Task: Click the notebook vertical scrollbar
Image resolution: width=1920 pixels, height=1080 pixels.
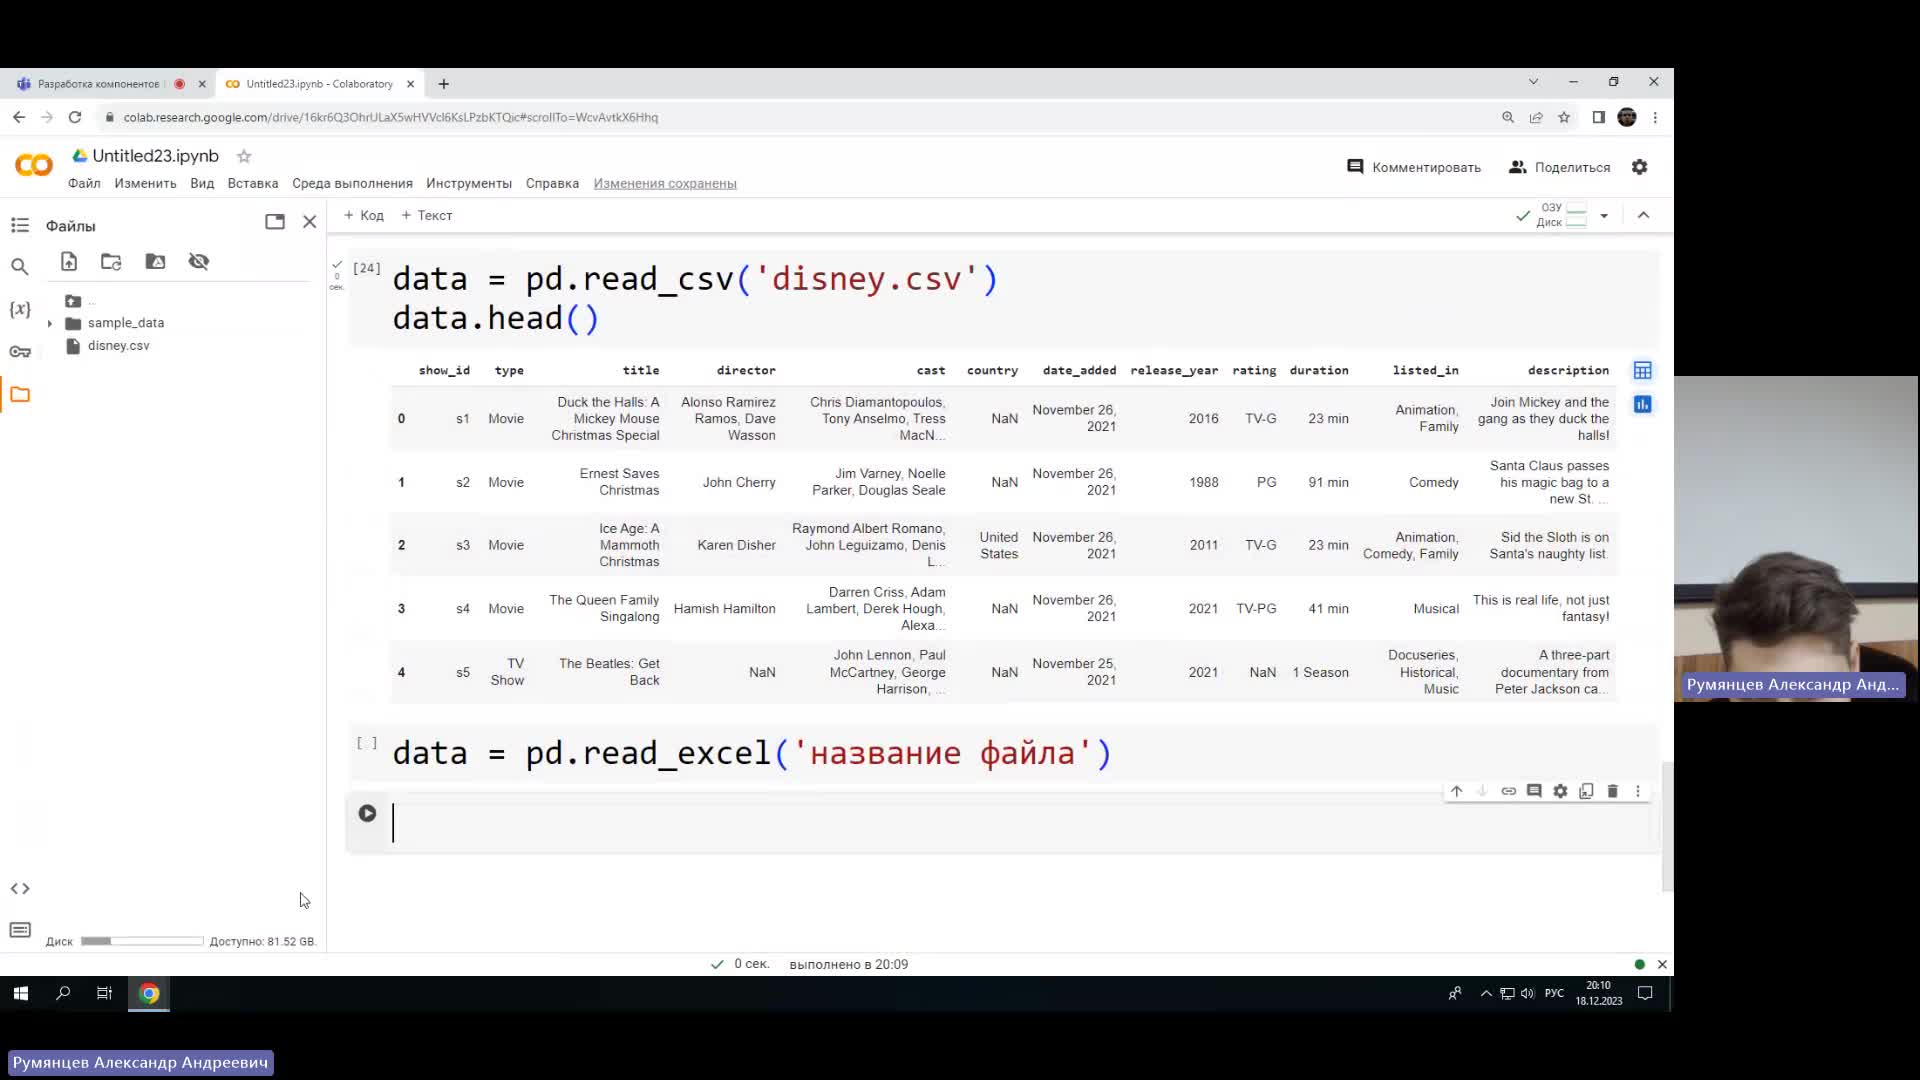Action: (x=1666, y=827)
